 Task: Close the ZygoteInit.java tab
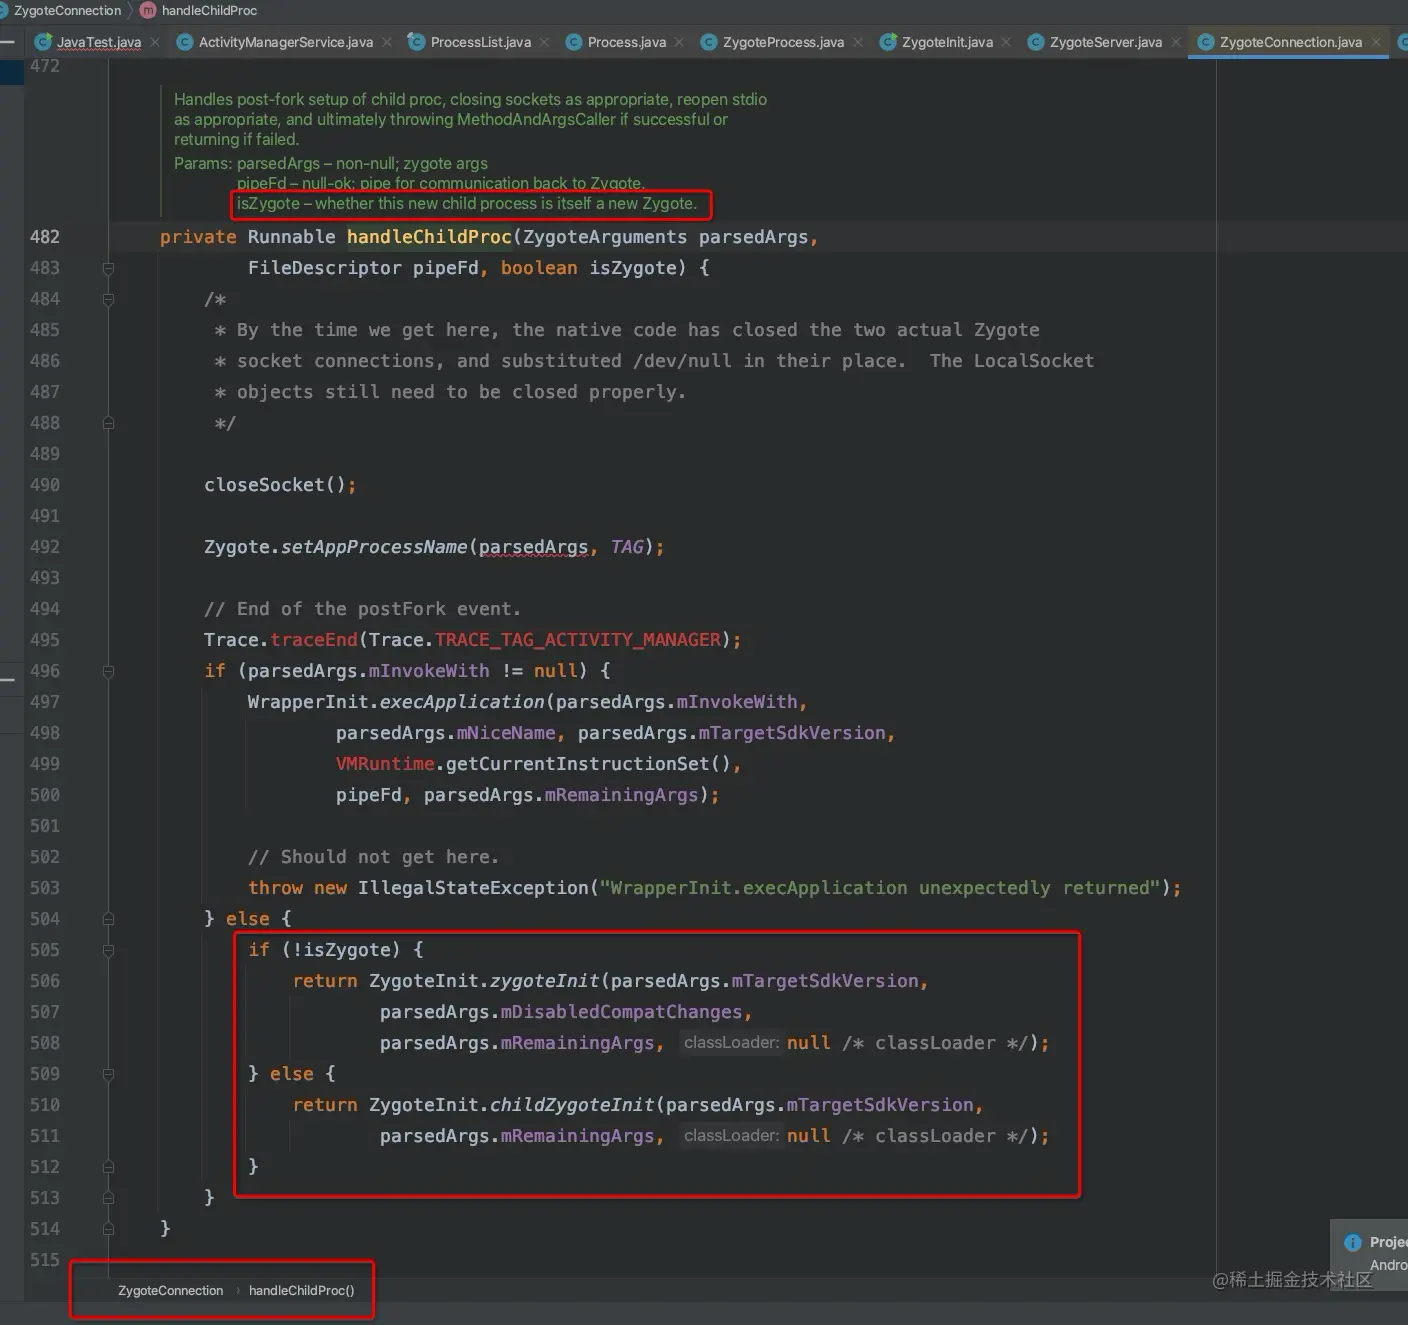pos(1006,42)
